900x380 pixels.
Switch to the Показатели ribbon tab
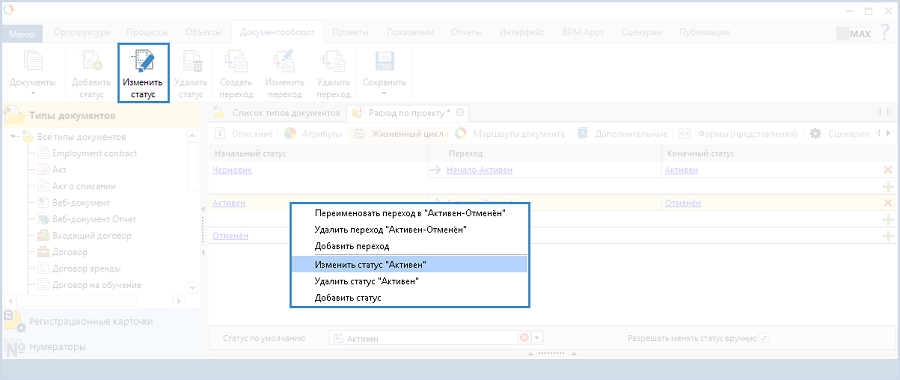pyautogui.click(x=410, y=32)
